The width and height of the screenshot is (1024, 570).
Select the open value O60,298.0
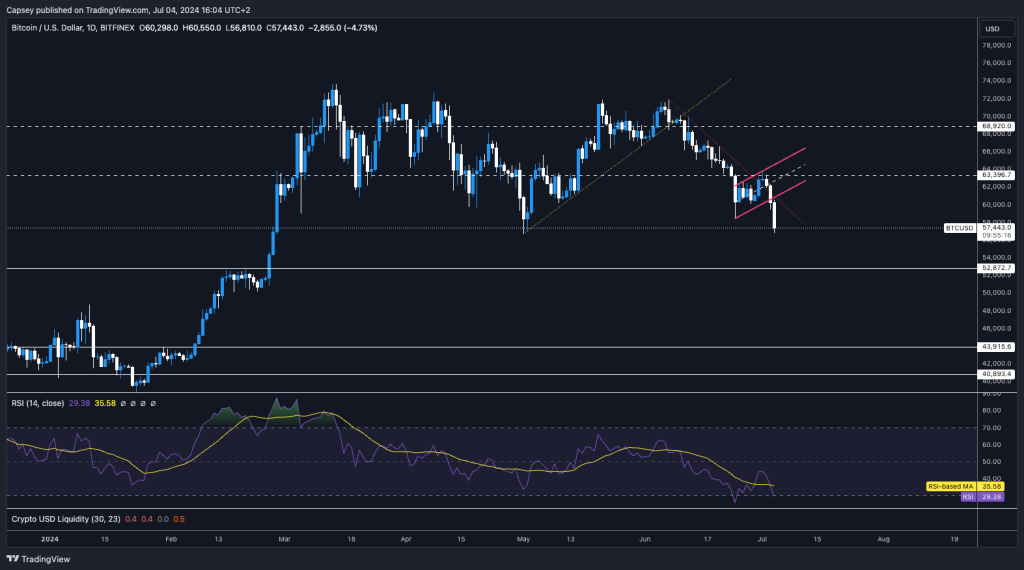tap(159, 28)
